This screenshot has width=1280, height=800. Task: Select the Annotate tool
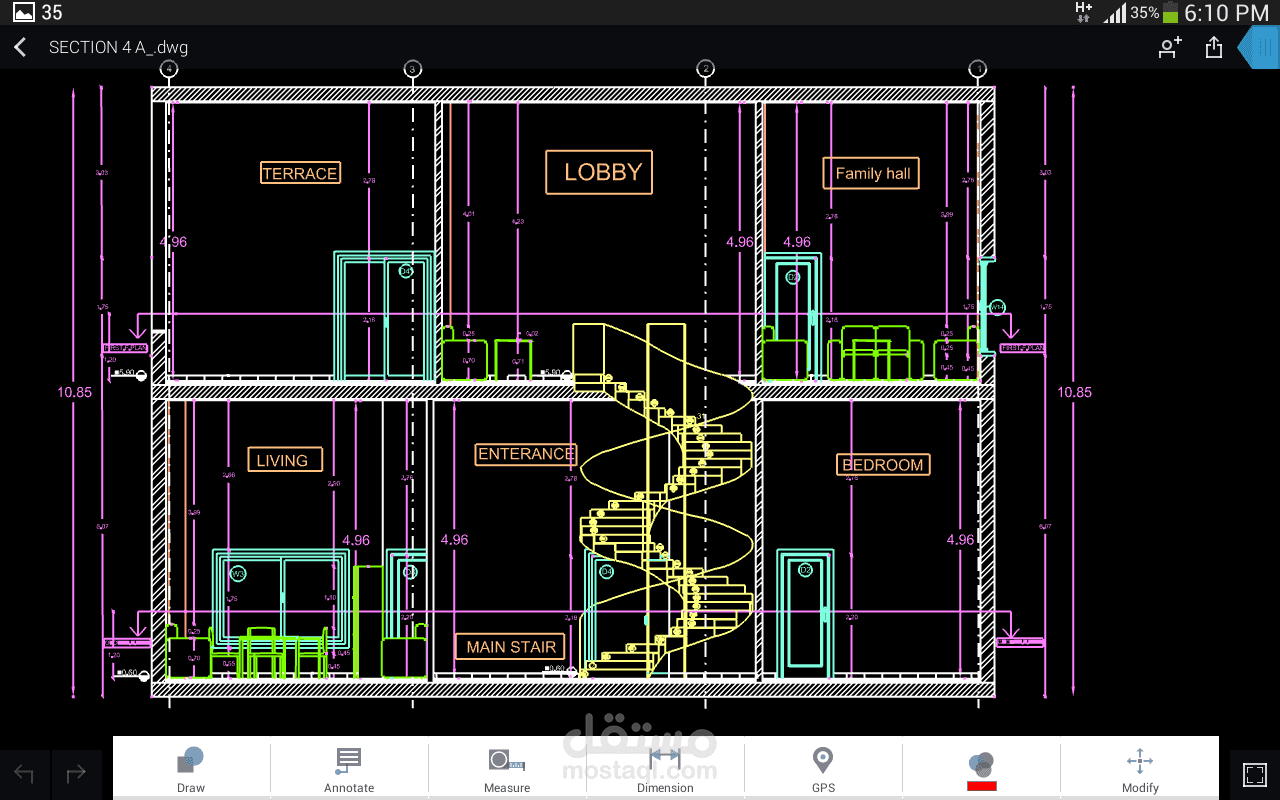[349, 768]
